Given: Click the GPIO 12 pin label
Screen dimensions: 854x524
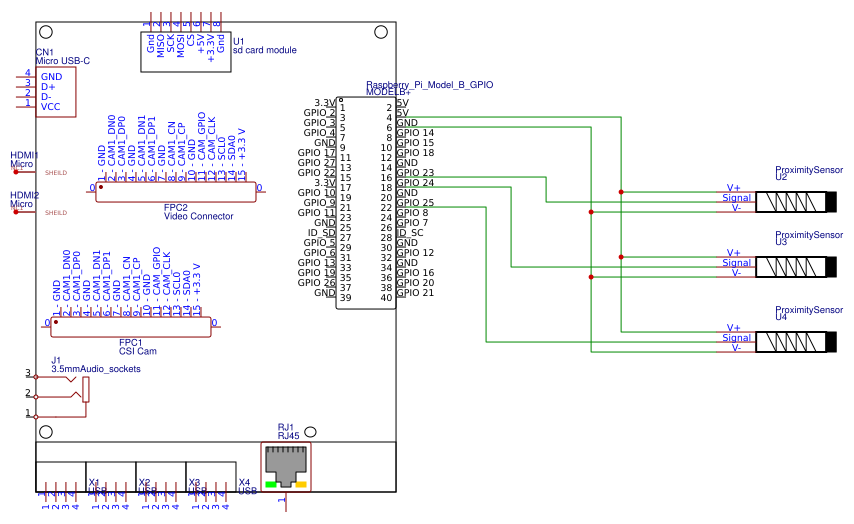Looking at the screenshot, I should click(x=415, y=253).
